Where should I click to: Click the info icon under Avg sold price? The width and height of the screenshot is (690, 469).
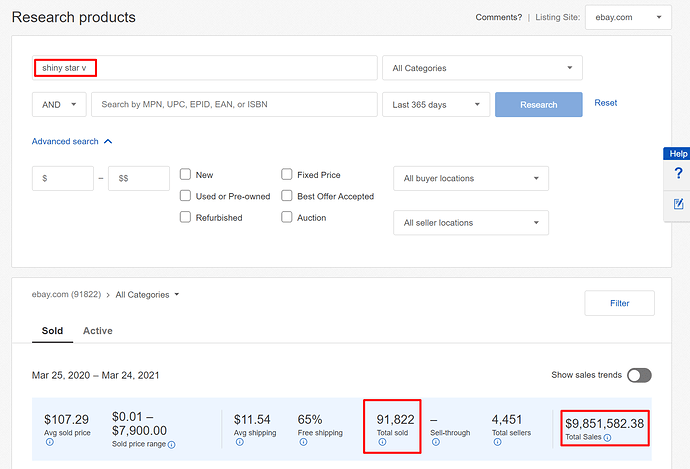[49, 441]
